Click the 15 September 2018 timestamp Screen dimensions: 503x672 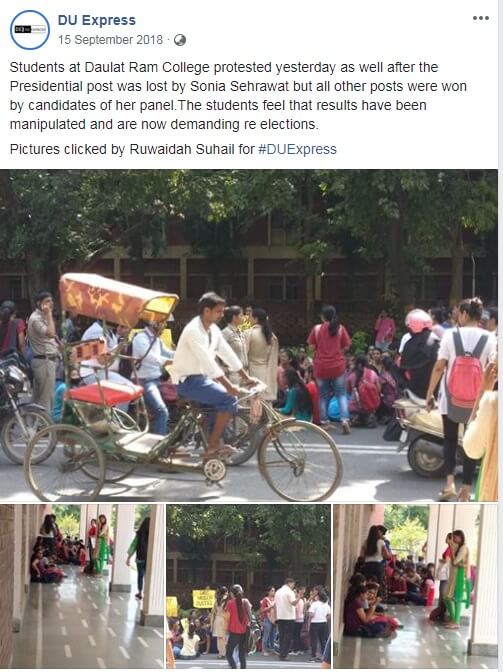pyautogui.click(x=111, y=40)
